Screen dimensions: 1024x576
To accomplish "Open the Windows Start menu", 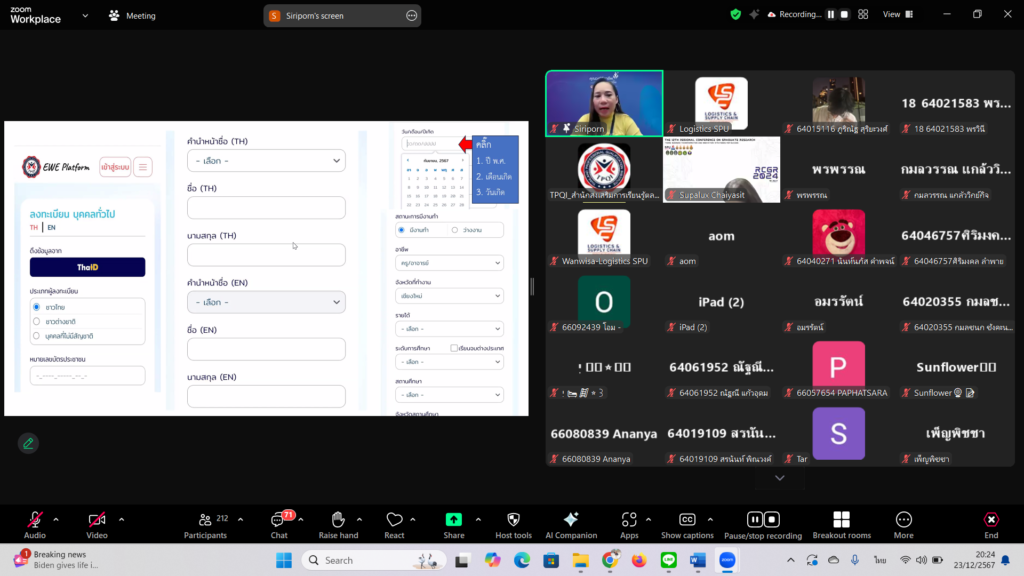I will coord(284,560).
